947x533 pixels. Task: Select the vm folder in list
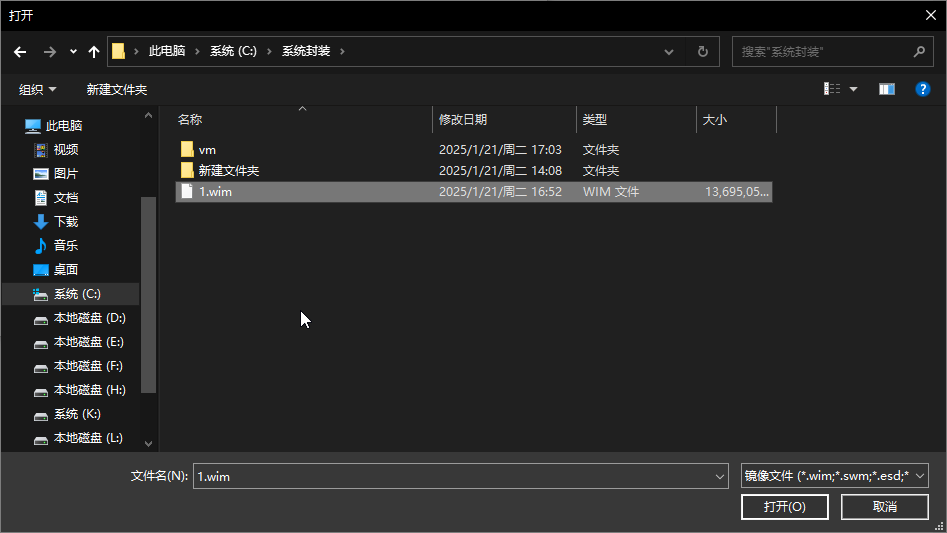click(207, 149)
